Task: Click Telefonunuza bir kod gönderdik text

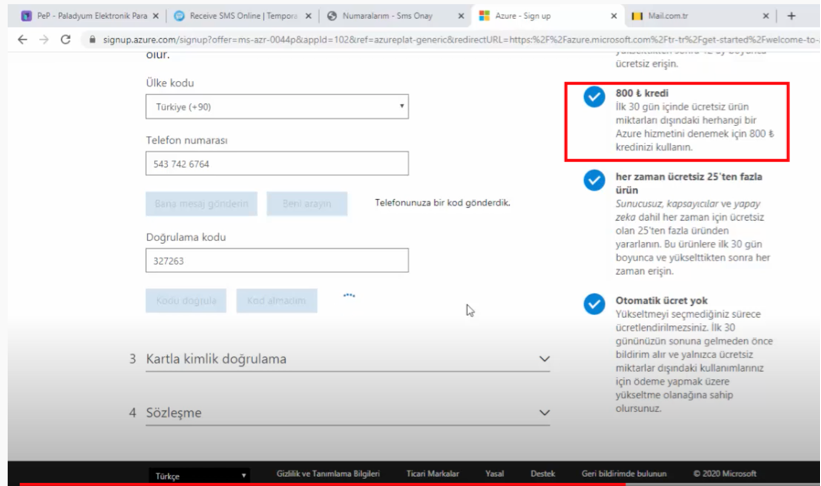Action: pos(442,203)
